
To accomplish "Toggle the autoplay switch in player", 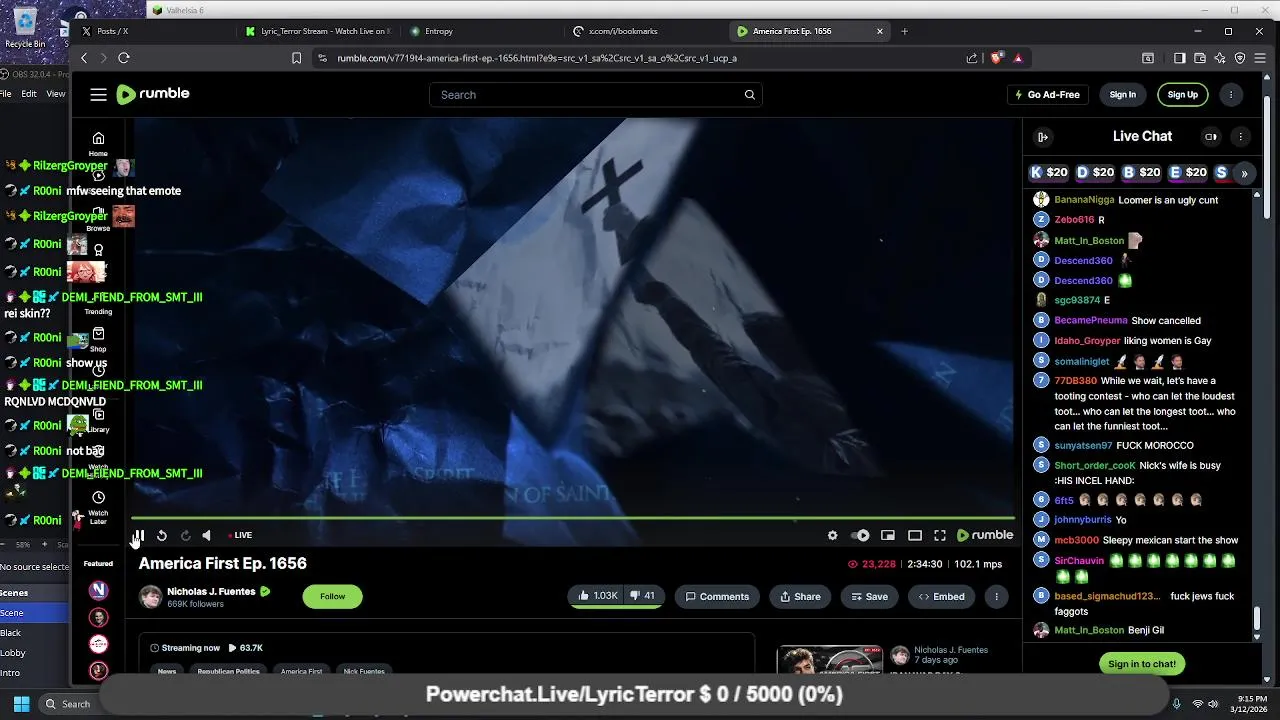I will pyautogui.click(x=860, y=536).
